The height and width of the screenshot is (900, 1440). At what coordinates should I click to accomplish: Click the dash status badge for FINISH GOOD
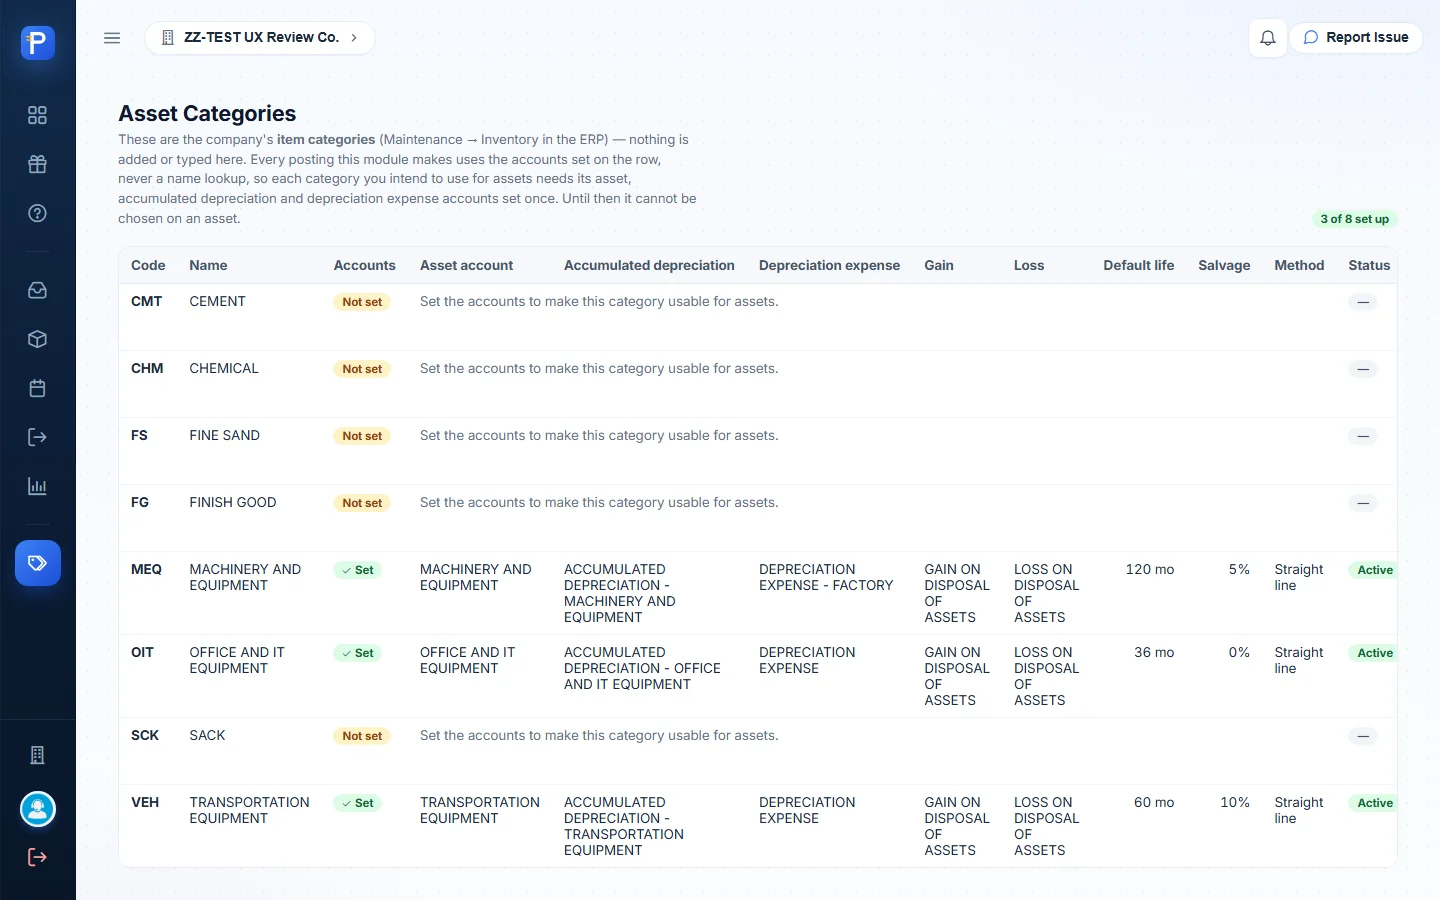pyautogui.click(x=1363, y=503)
